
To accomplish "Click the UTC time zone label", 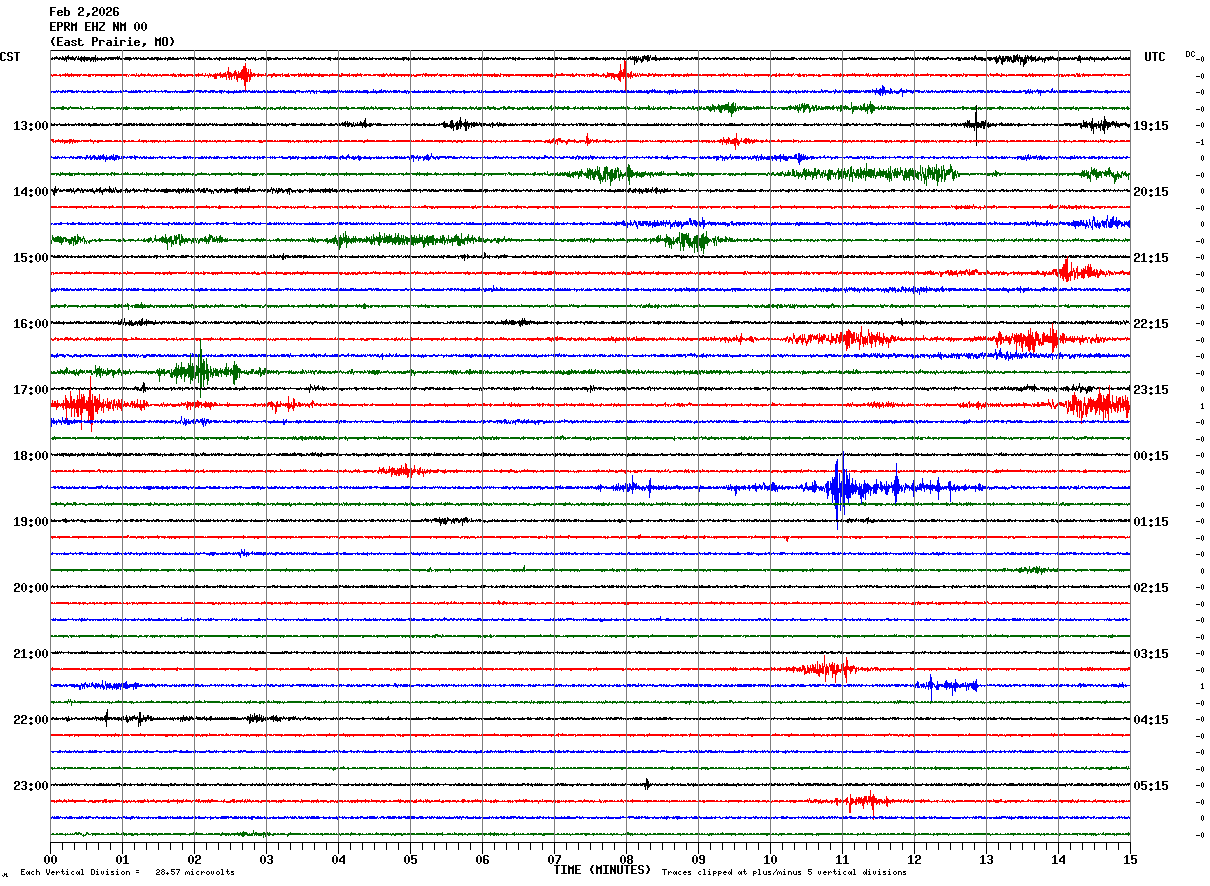I will click(x=1155, y=57).
